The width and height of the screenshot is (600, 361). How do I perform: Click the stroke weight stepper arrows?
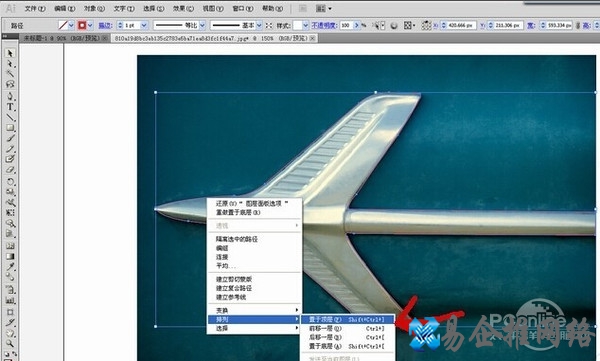(120, 26)
